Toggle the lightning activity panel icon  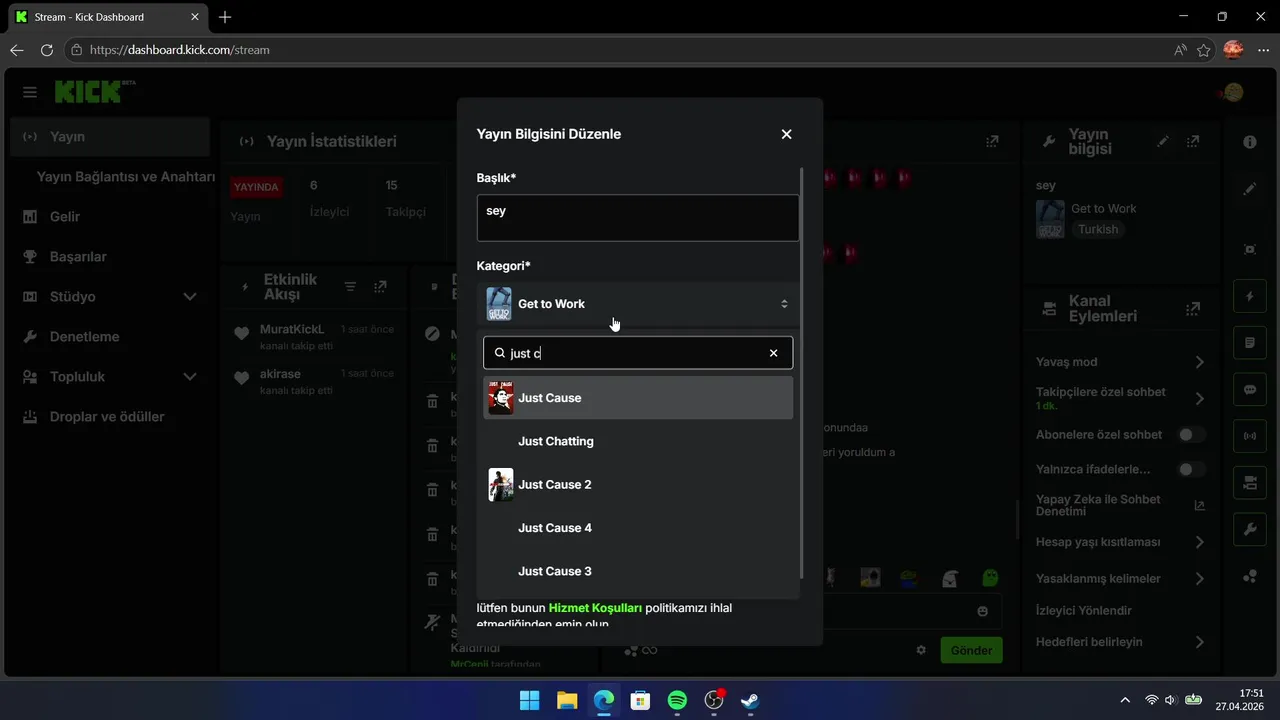[1250, 296]
